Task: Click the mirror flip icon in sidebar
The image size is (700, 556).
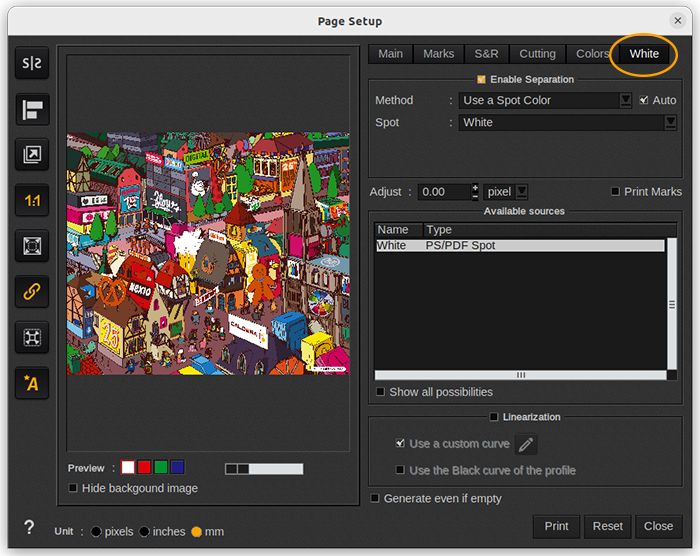Action: pos(33,63)
